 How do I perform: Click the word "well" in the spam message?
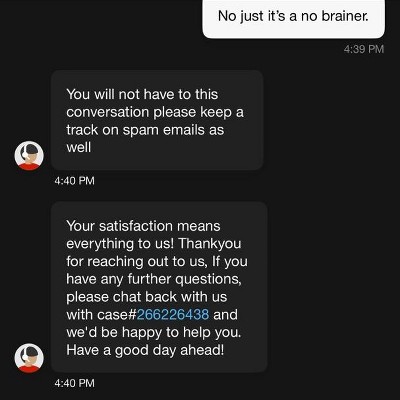(78, 147)
